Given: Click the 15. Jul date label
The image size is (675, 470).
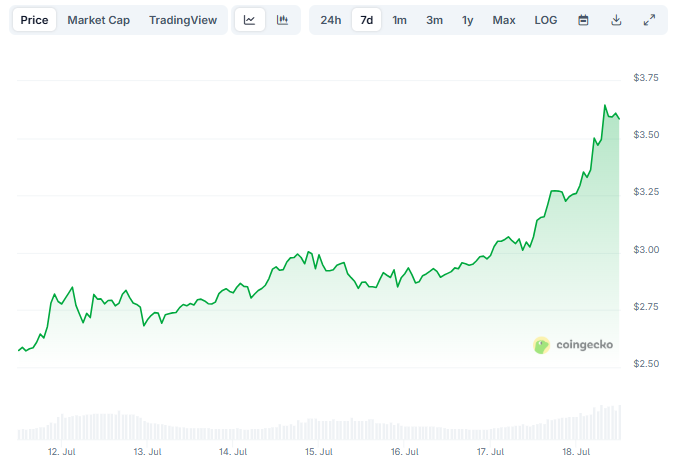Looking at the screenshot, I should pyautogui.click(x=319, y=451).
